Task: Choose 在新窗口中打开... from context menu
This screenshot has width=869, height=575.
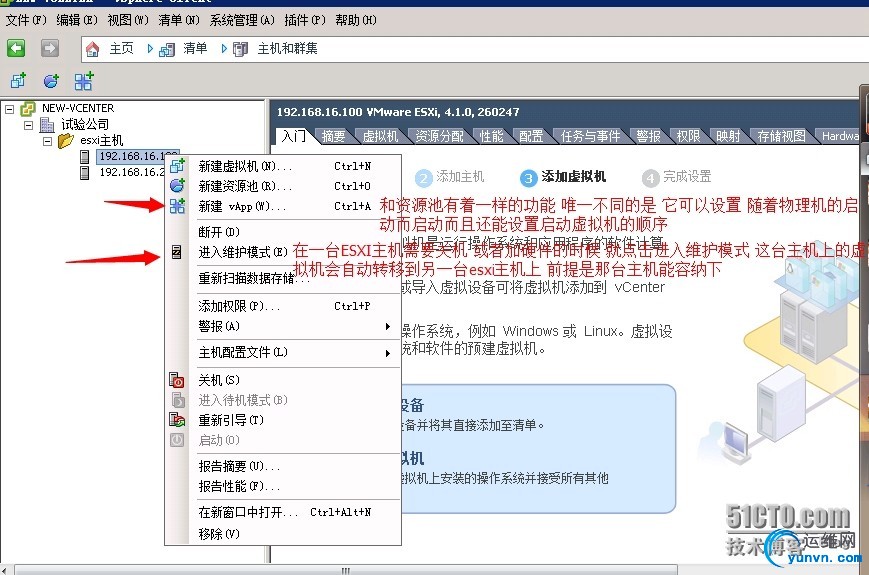Action: [x=283, y=512]
